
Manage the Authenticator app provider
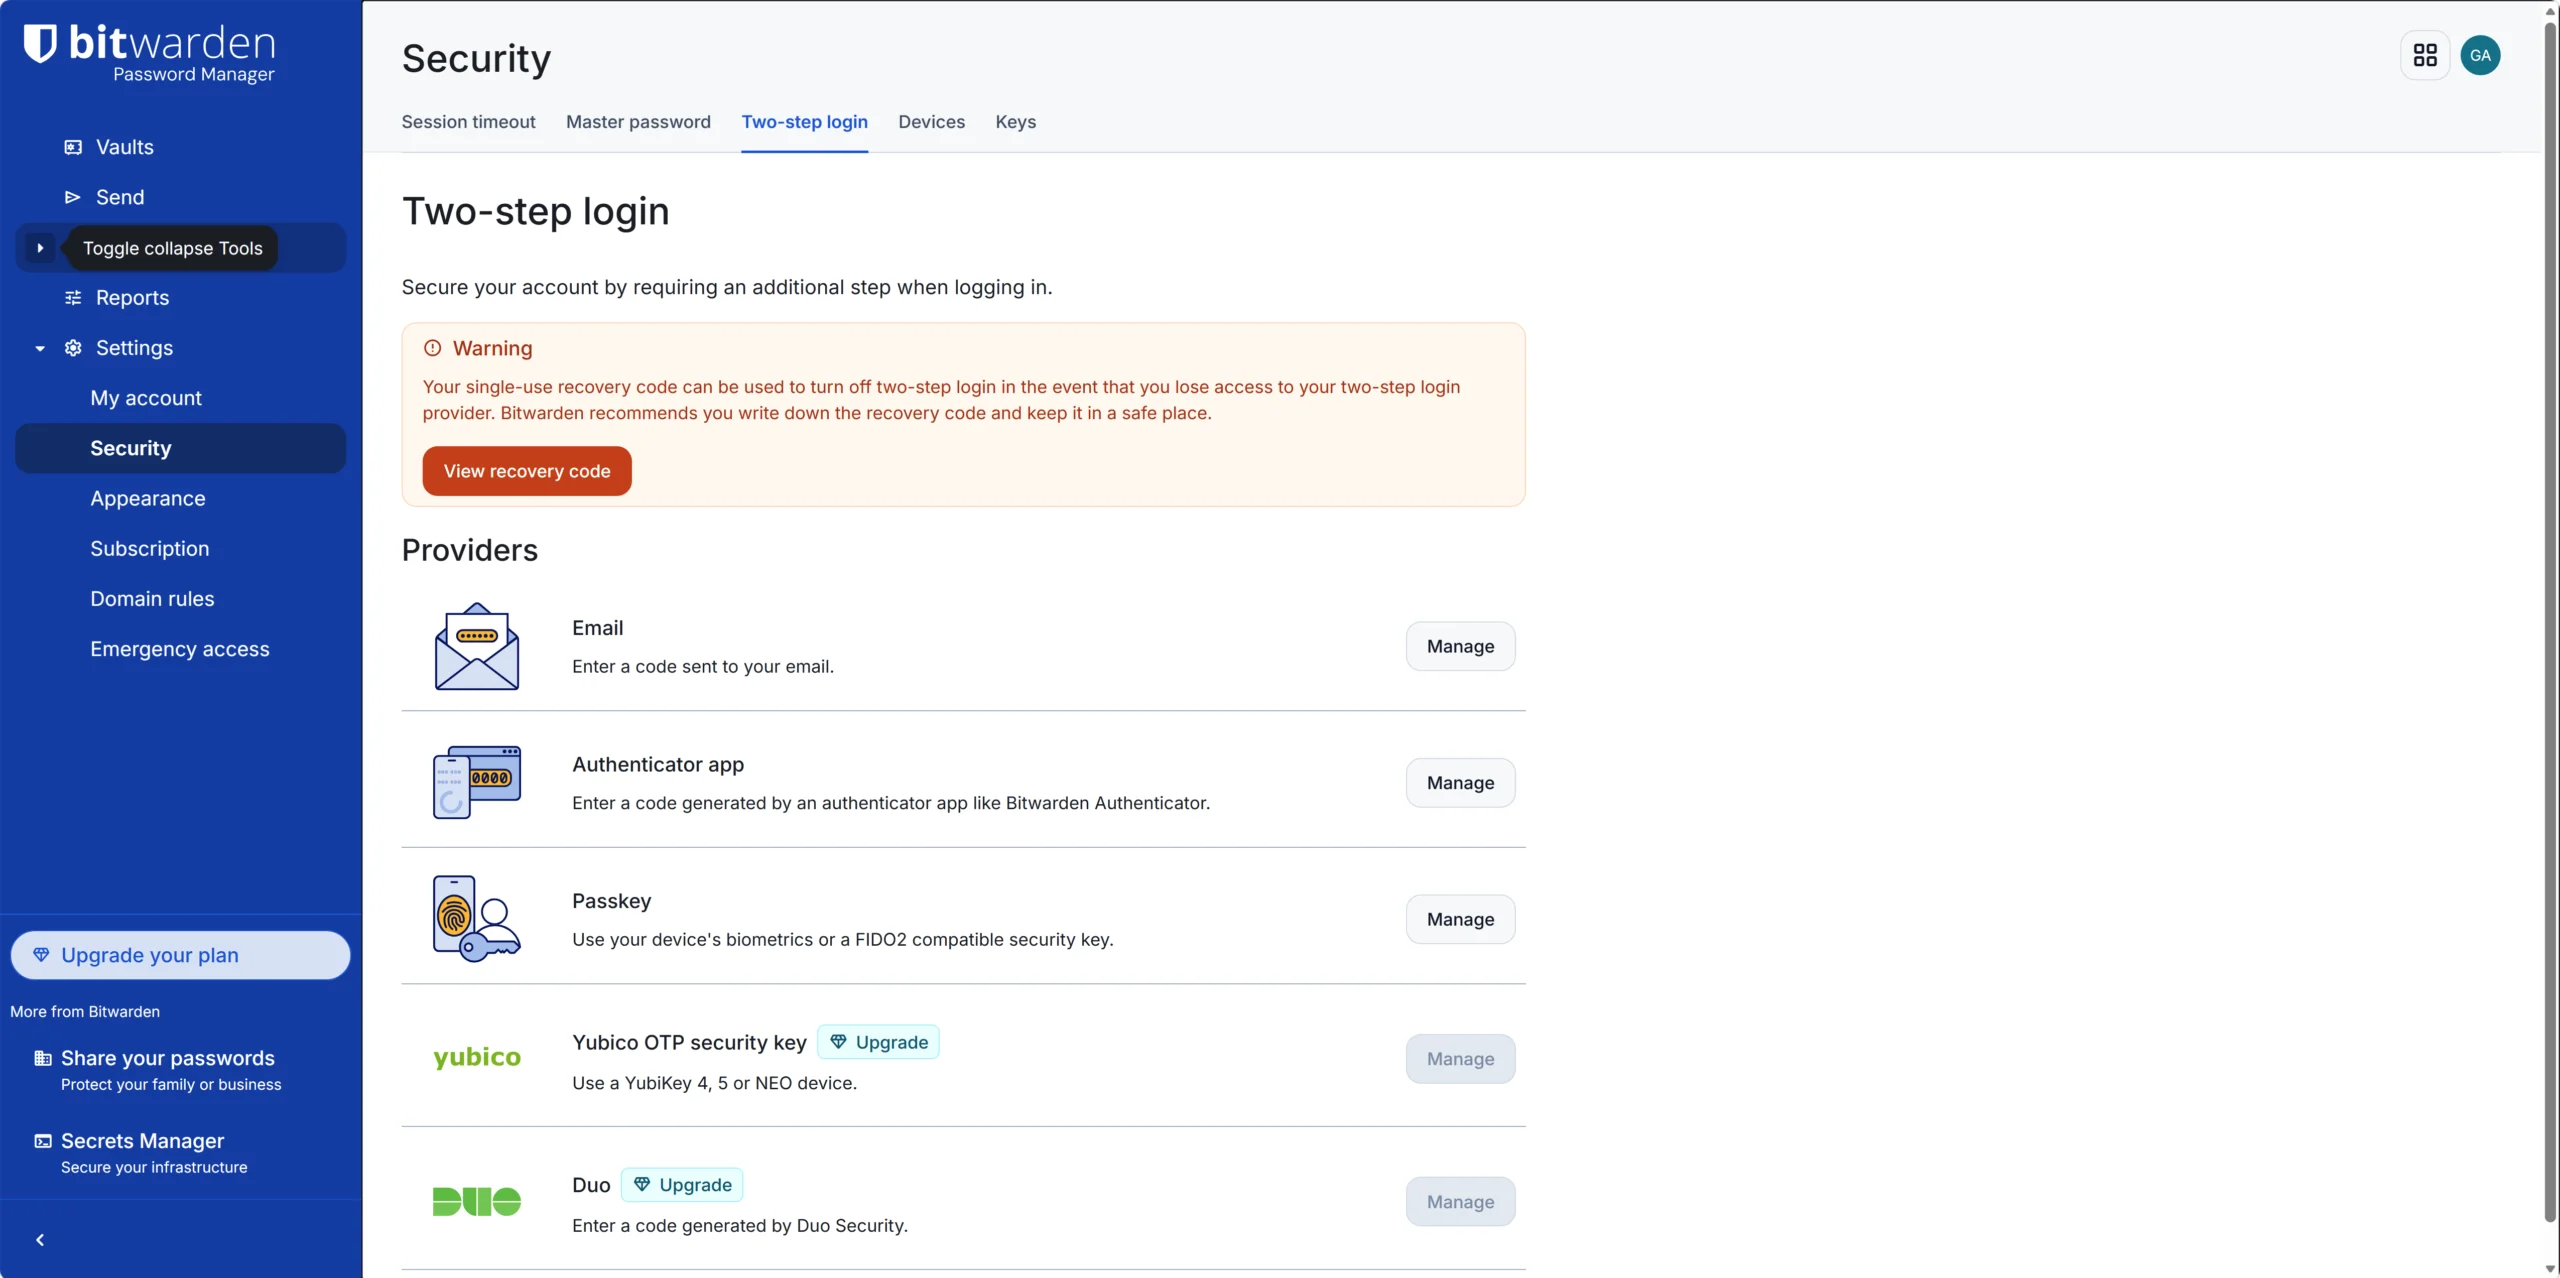click(1460, 783)
